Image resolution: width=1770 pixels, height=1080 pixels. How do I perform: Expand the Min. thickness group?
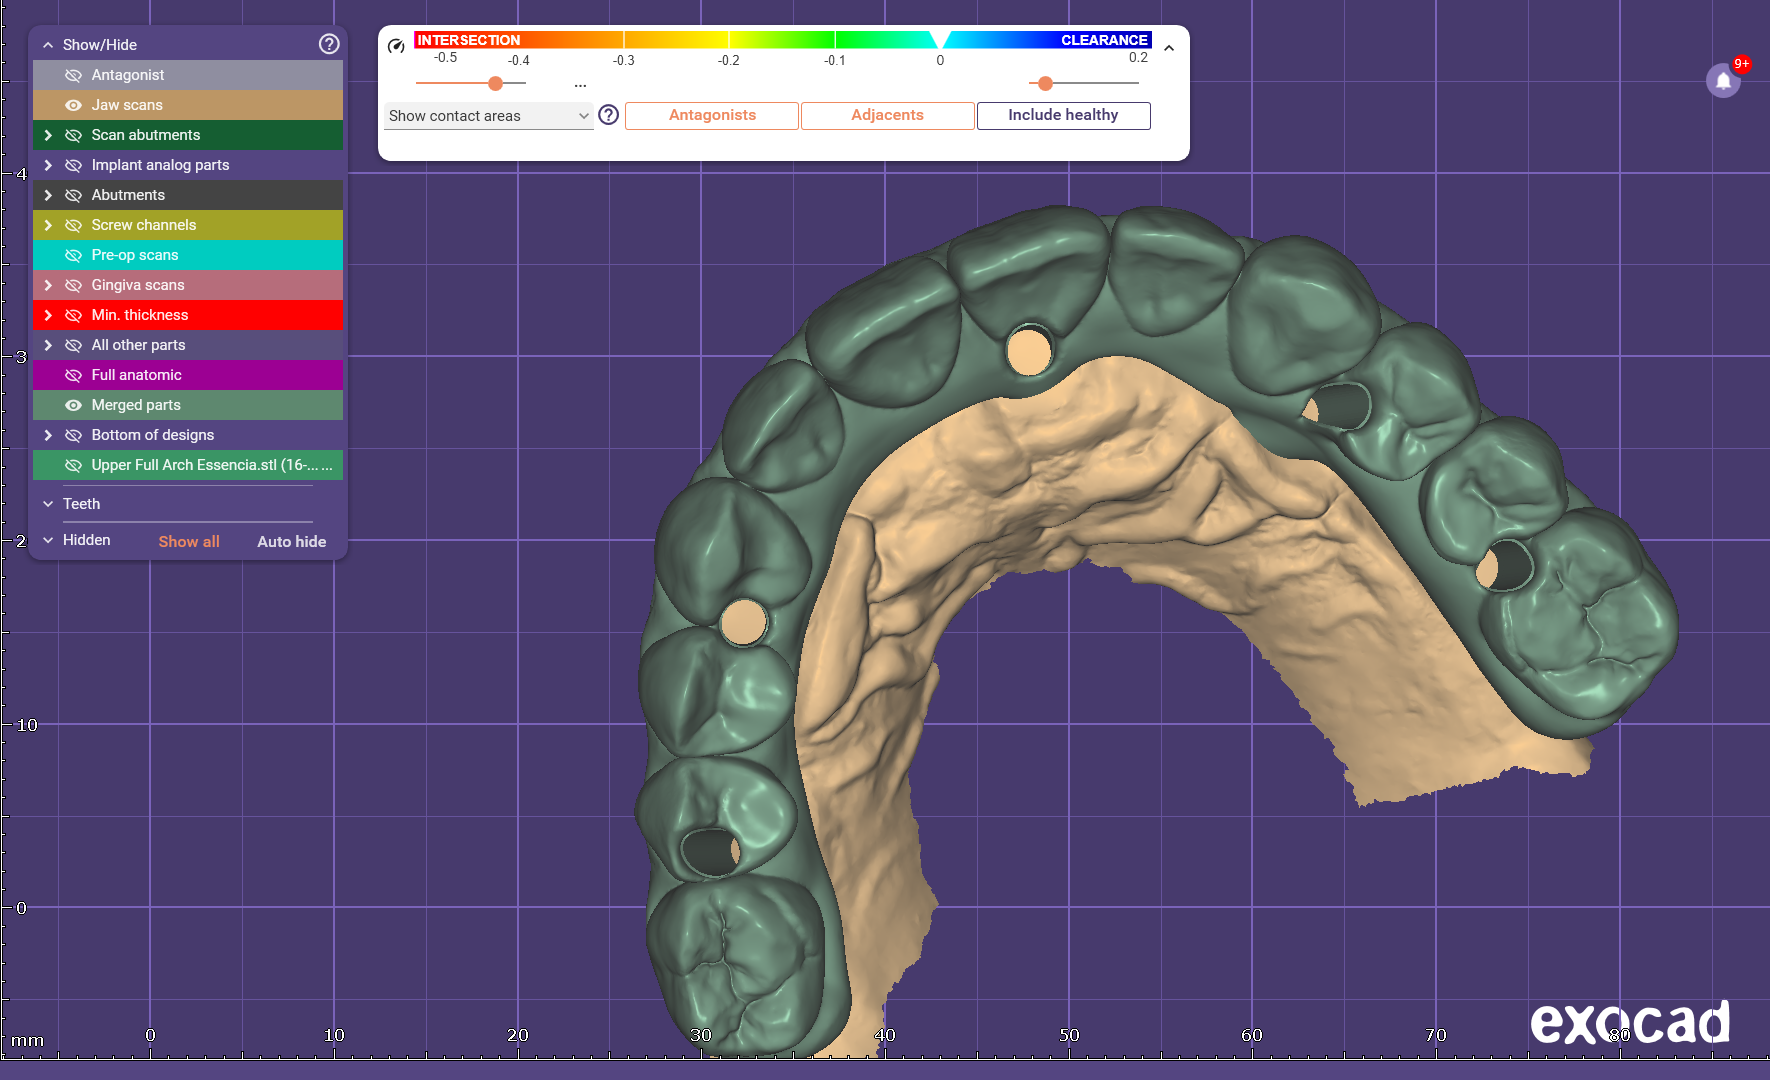coord(48,315)
